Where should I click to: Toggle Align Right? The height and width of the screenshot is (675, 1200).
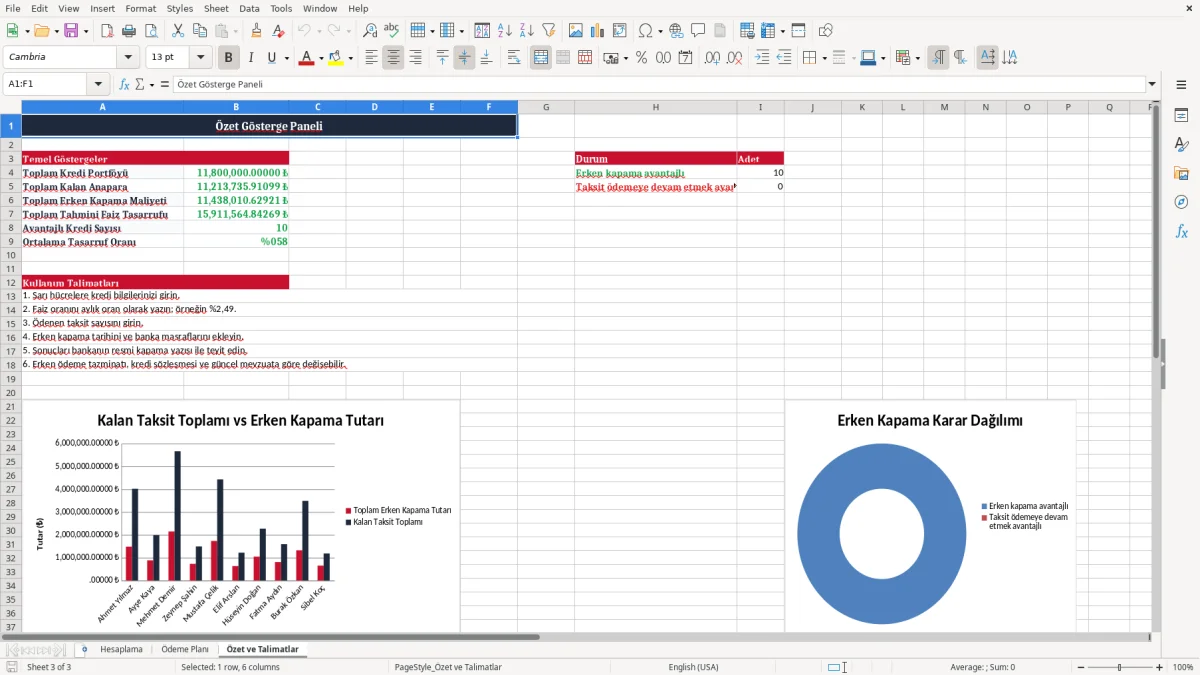pyautogui.click(x=415, y=58)
